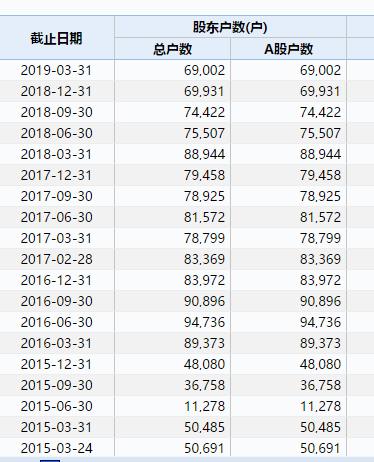Click 总户数 value in 2016-03-31 row
374x462 pixels.
204,343
